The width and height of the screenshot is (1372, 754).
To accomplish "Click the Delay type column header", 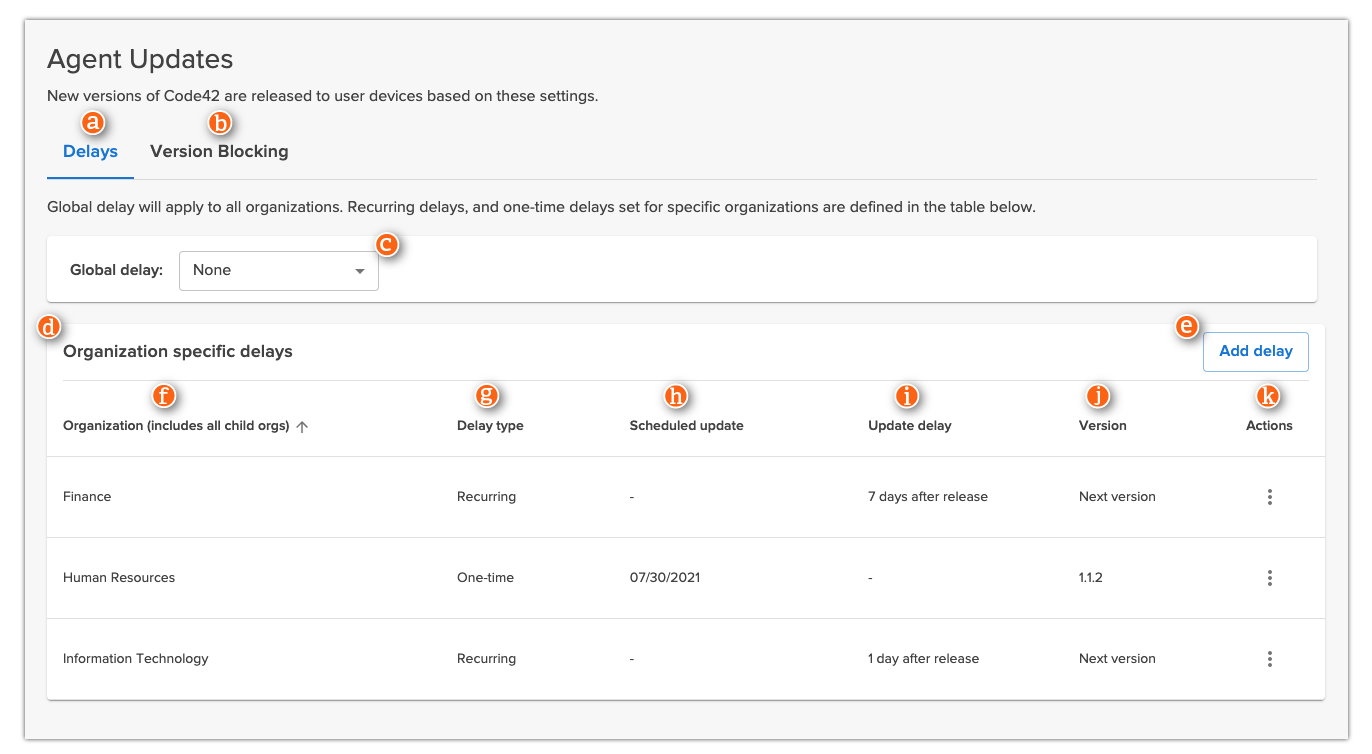I will point(490,425).
